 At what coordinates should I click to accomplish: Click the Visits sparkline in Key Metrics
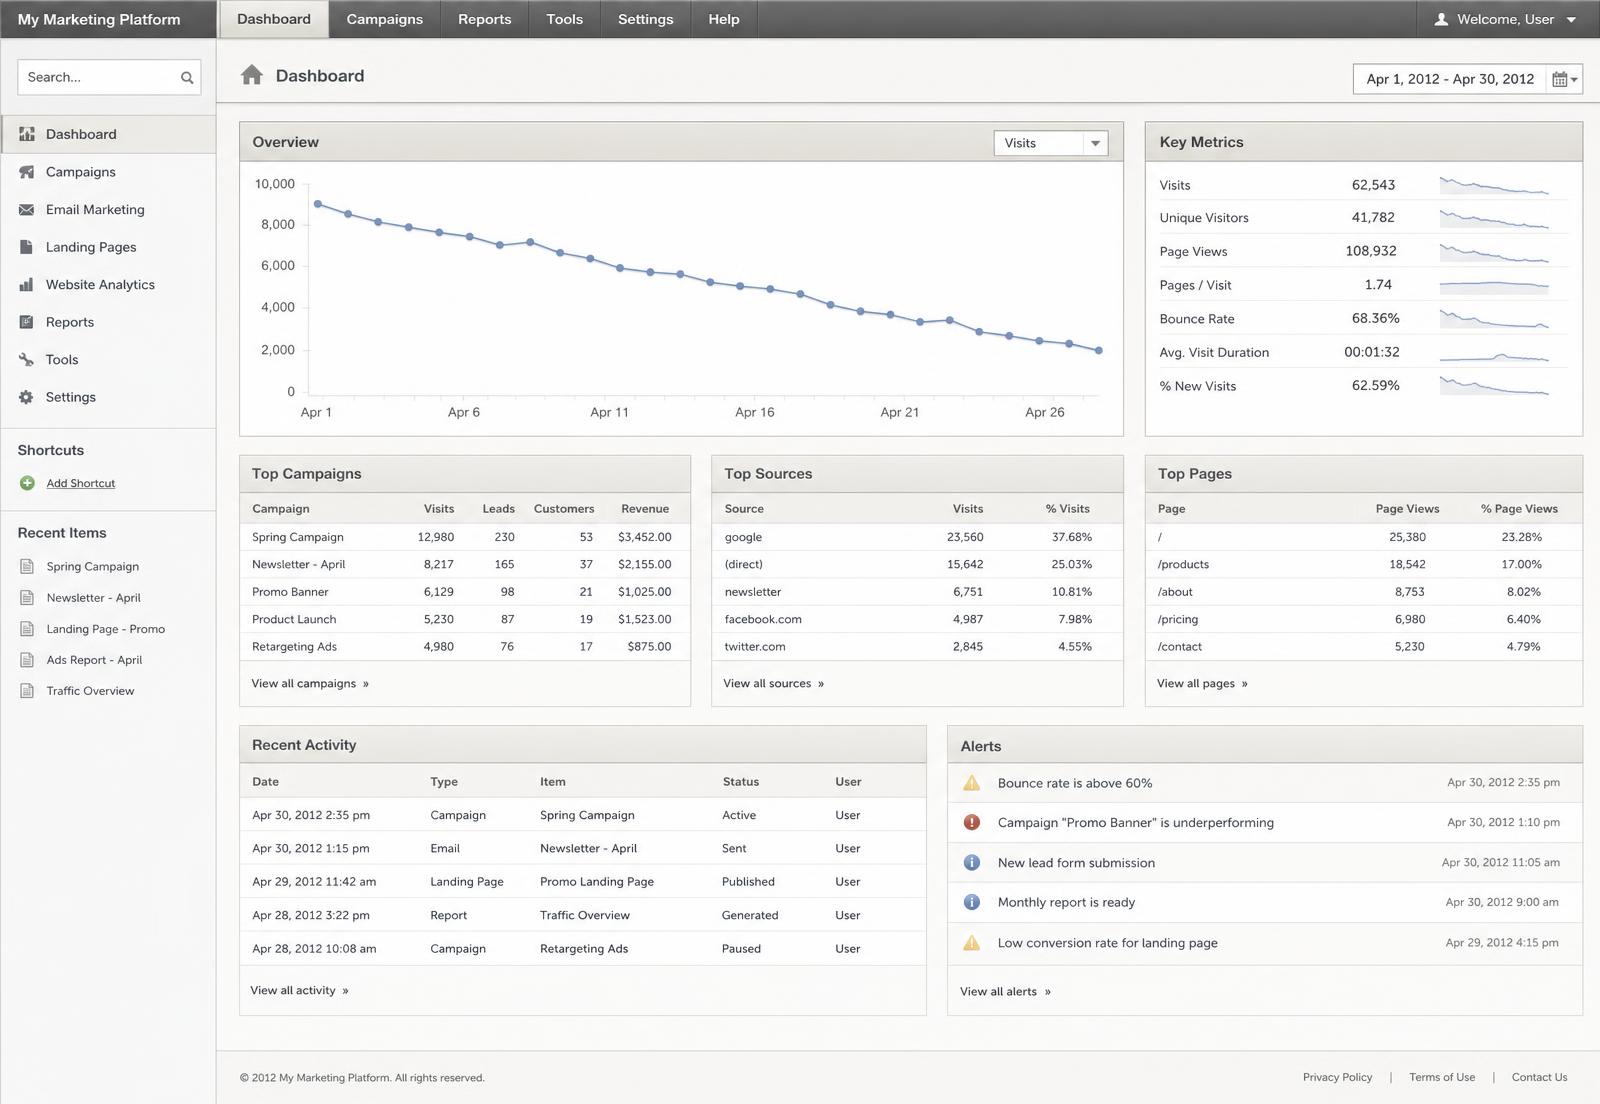(1494, 185)
